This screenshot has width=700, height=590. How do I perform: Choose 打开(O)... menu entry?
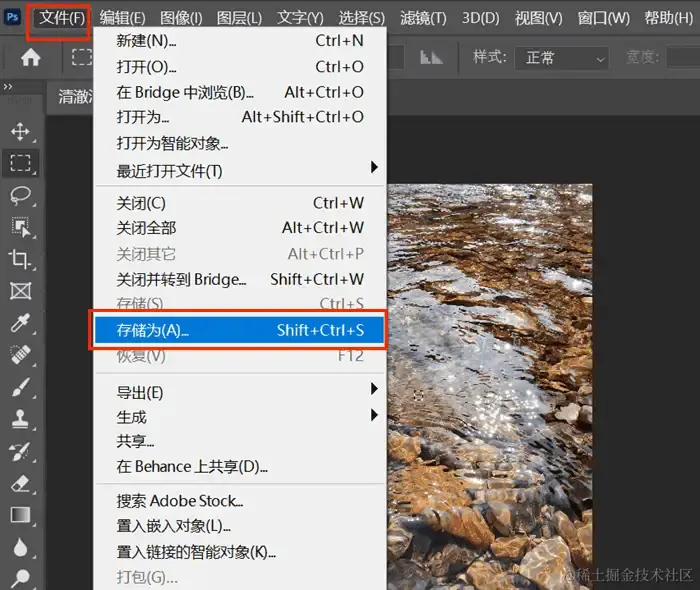pos(240,66)
